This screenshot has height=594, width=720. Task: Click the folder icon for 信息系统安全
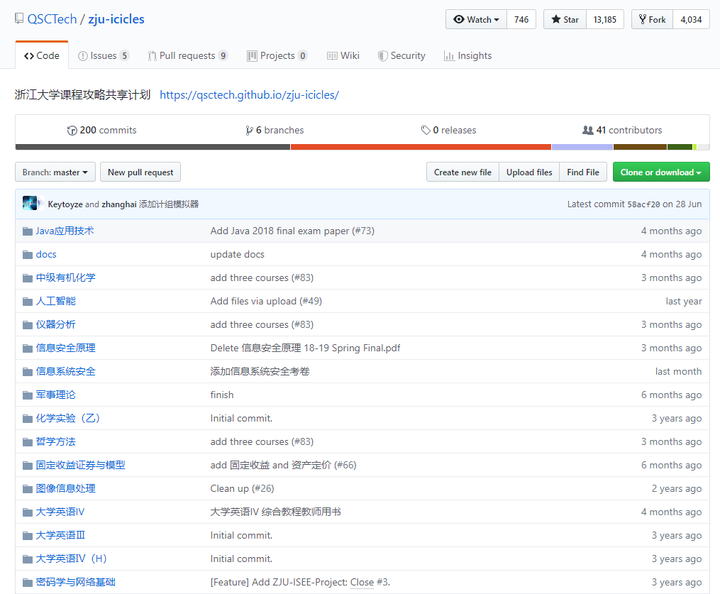click(x=28, y=371)
